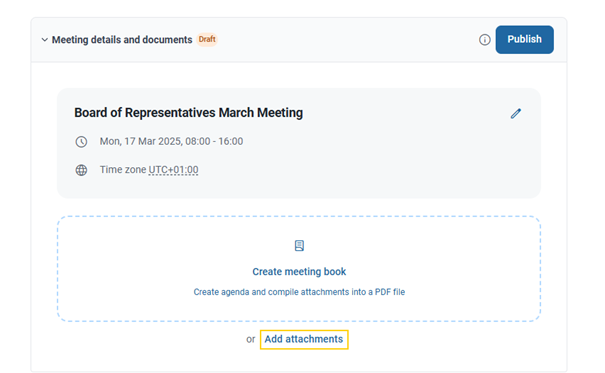Click the Meeting details and documents heading
605x373 pixels.
122,40
